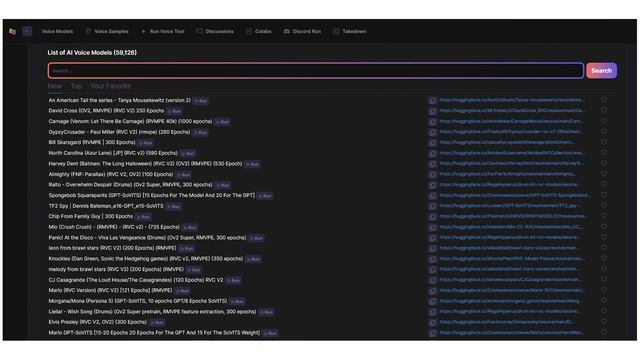The height and width of the screenshot is (360, 640).
Task: Open the GypsyCrusader huggingface URL
Action: [x=511, y=132]
